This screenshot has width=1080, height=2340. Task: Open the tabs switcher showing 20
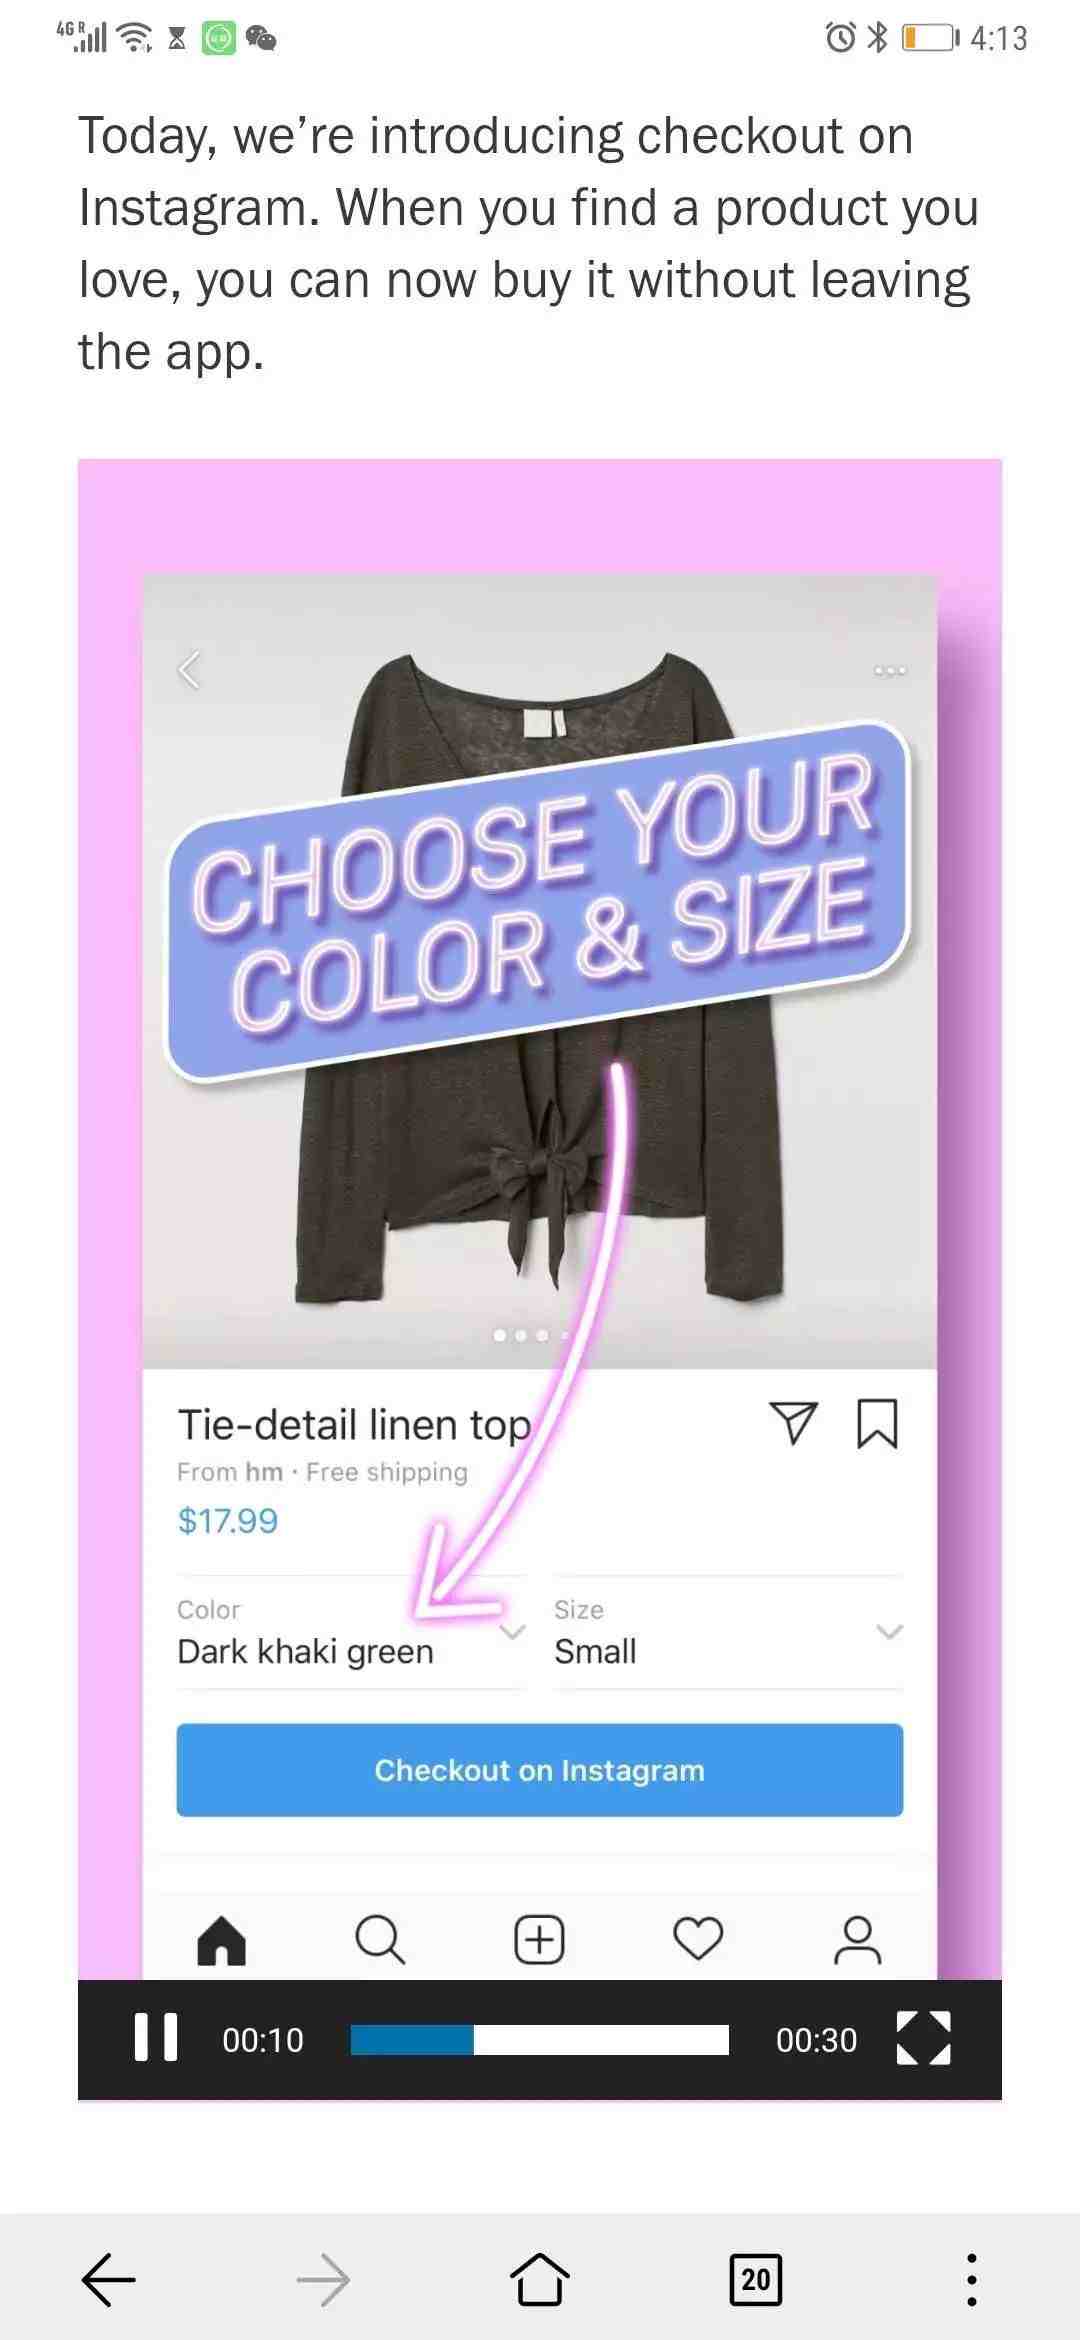[756, 2280]
